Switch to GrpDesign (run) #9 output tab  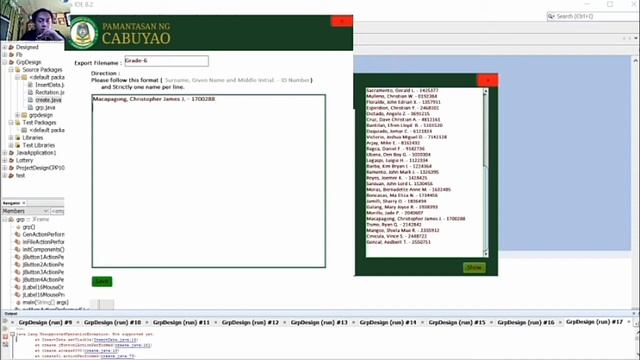pos(45,322)
